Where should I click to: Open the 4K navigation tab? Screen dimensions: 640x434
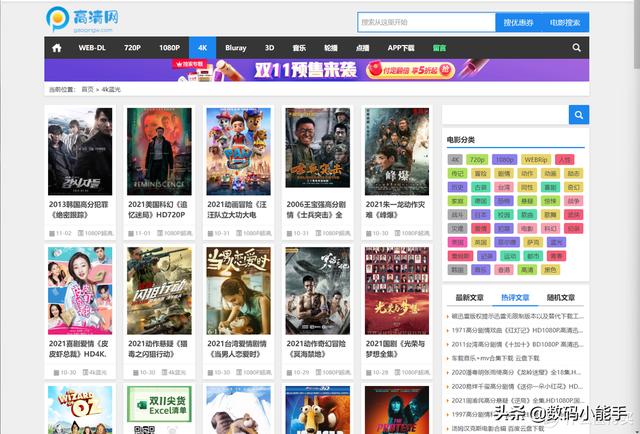tap(203, 47)
